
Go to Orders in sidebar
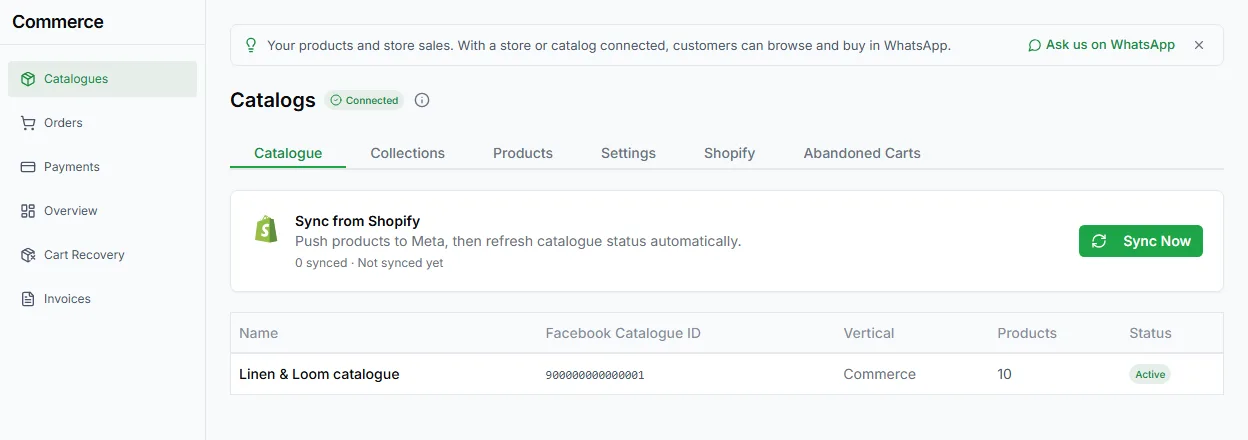(x=102, y=123)
